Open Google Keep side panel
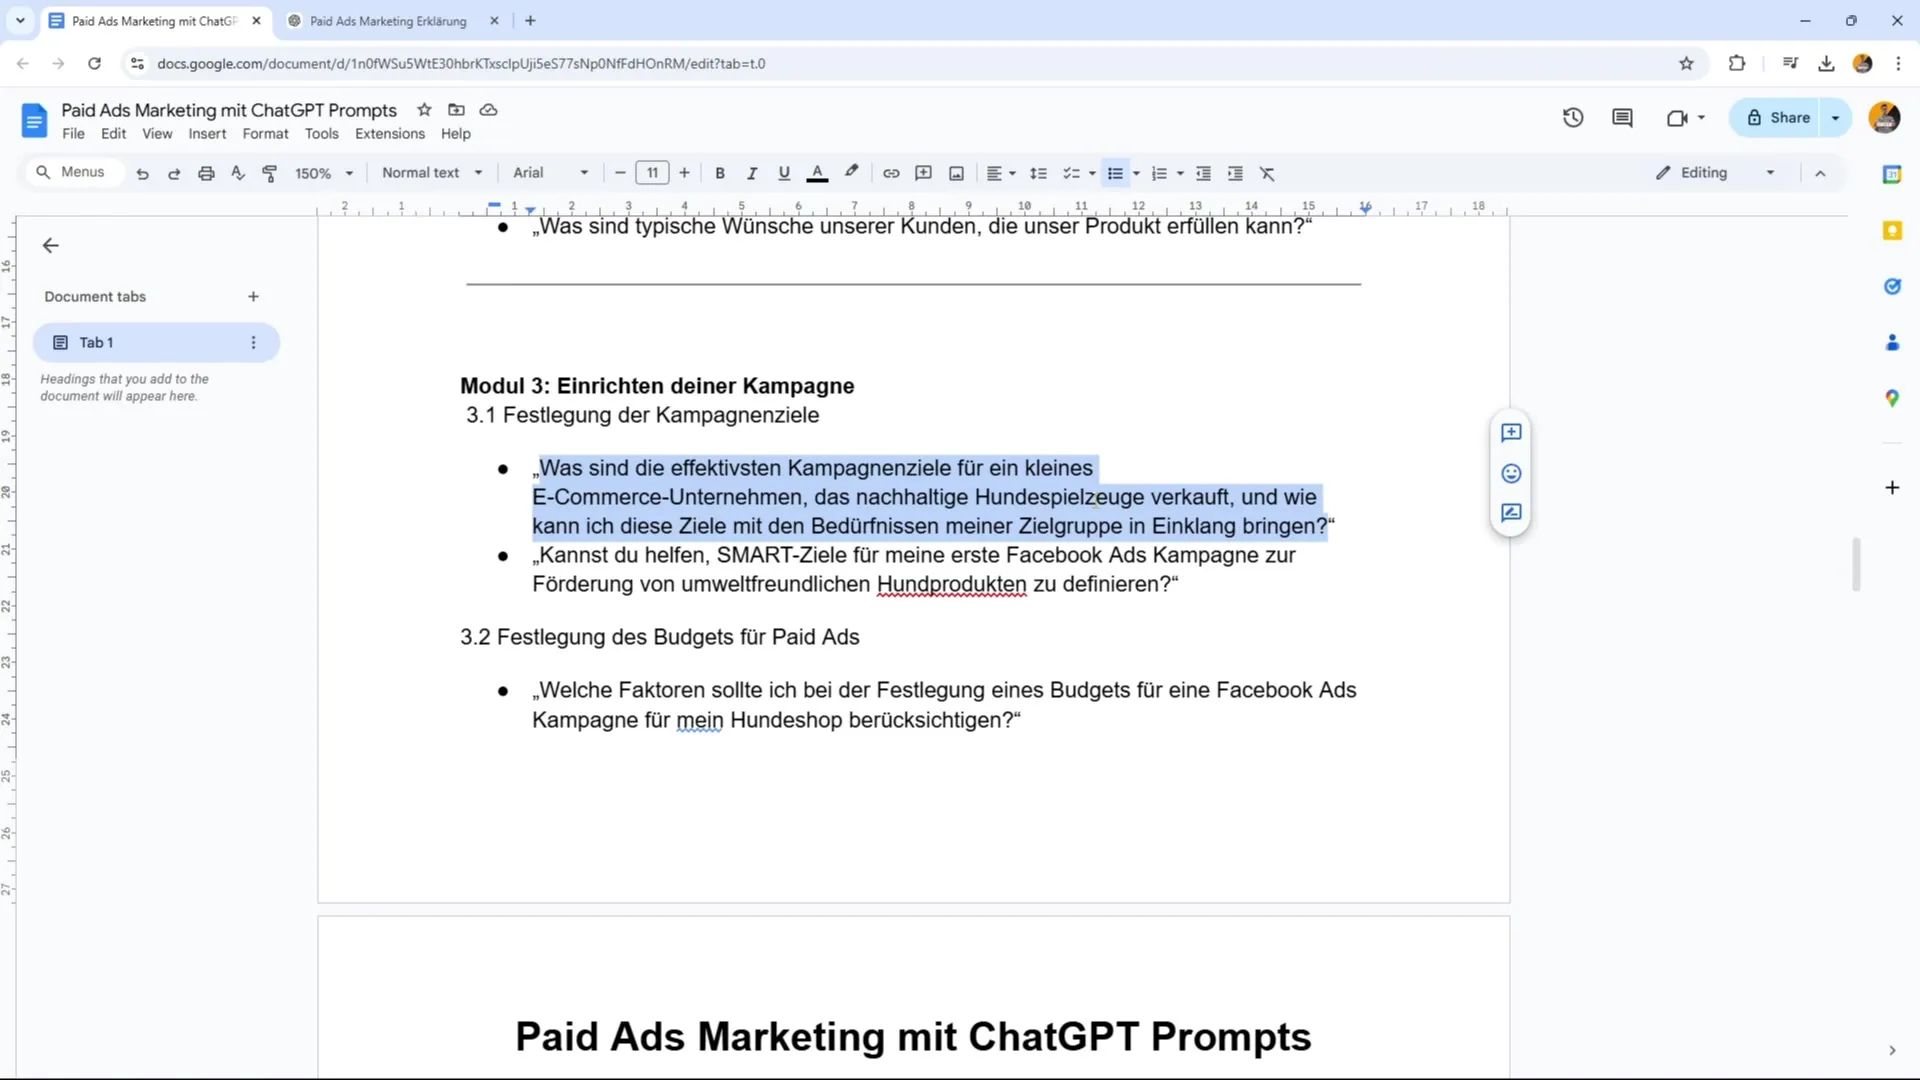The width and height of the screenshot is (1920, 1080). 1892,231
